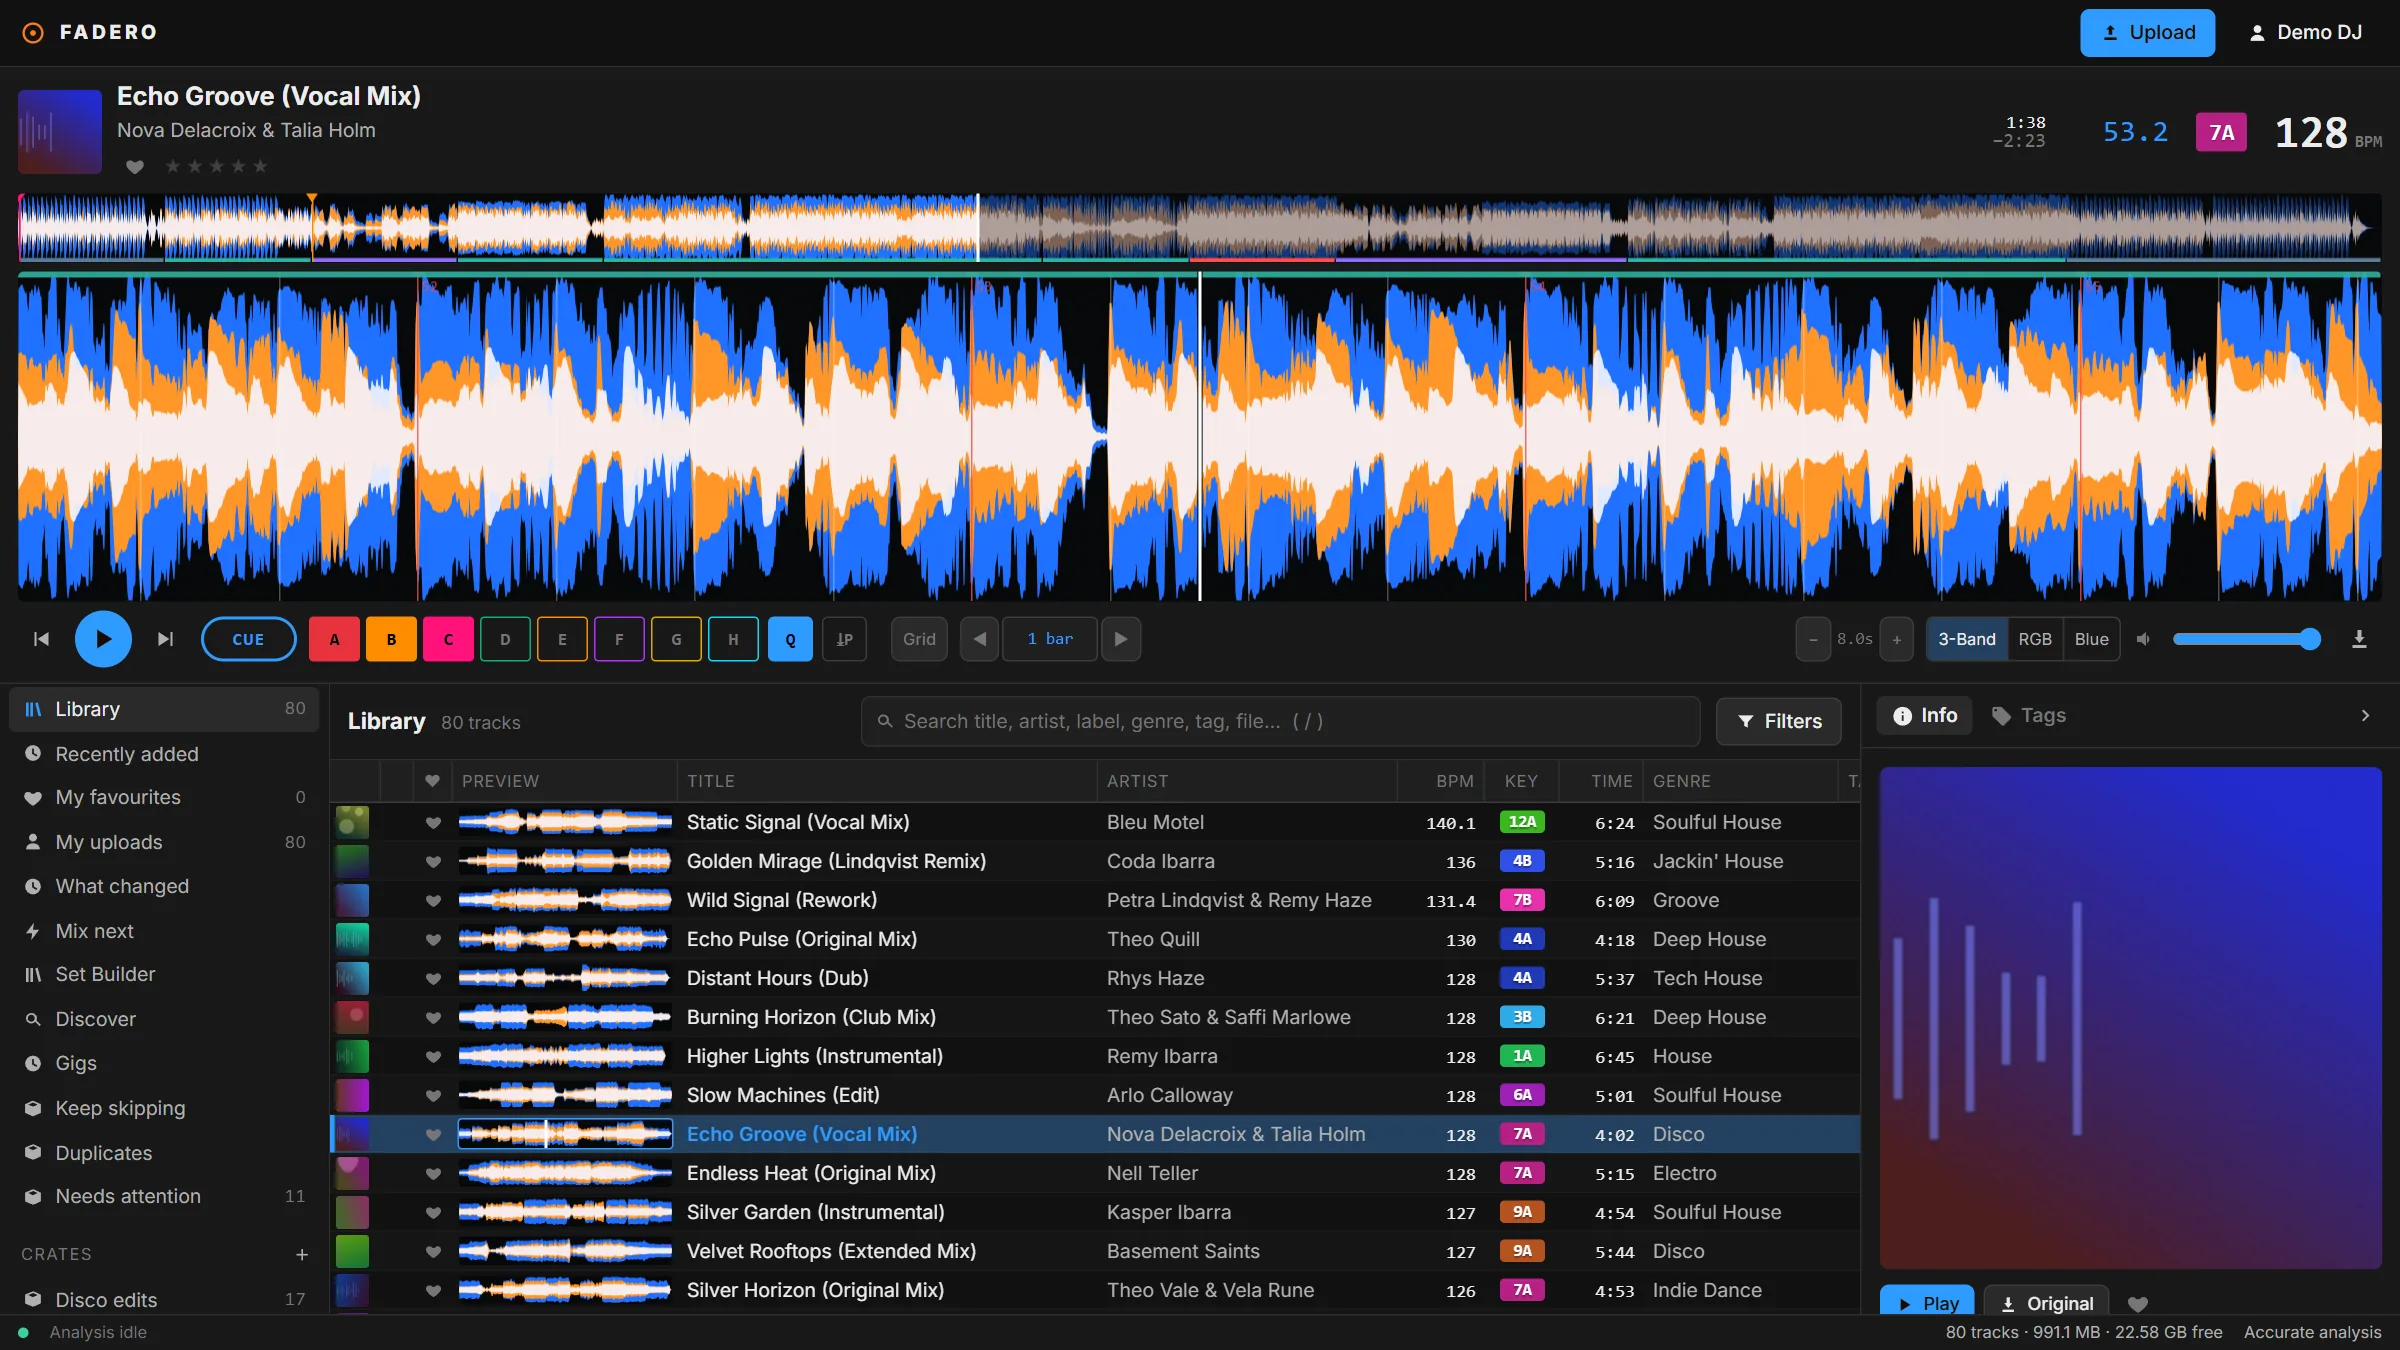2400x1350 pixels.
Task: Favourite Static Signal (Vocal Mix) heart
Action: click(433, 823)
